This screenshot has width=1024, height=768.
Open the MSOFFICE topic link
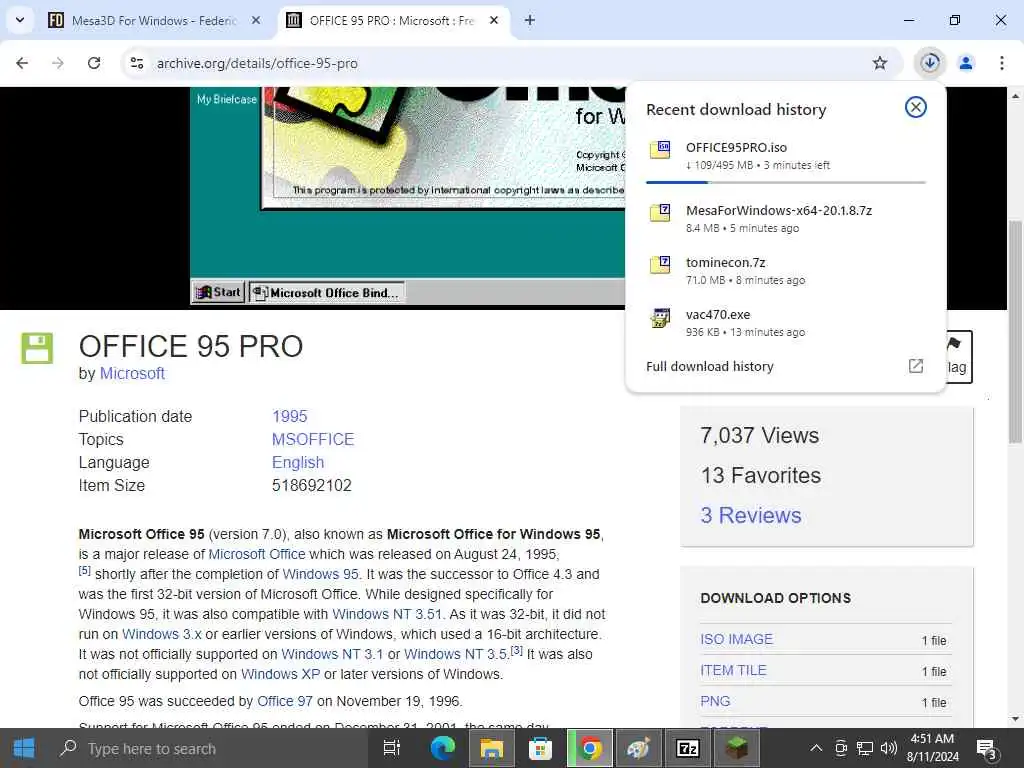click(x=313, y=439)
